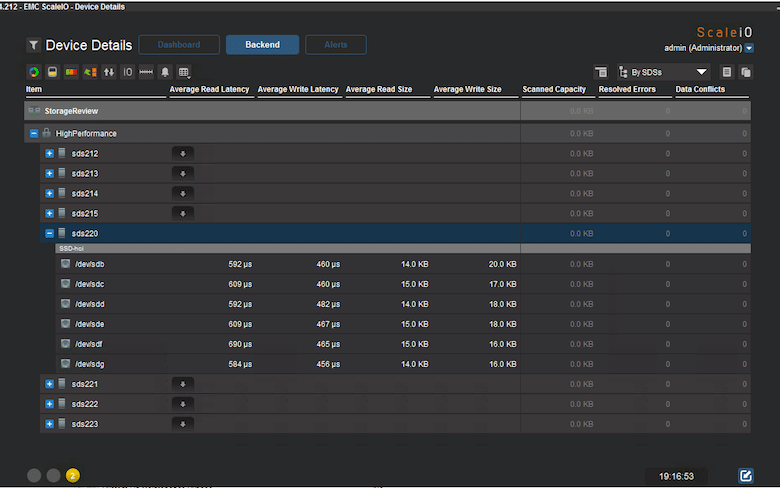Select the /dev/sdb device row
Screen dimensions: 780x488
point(403,264)
